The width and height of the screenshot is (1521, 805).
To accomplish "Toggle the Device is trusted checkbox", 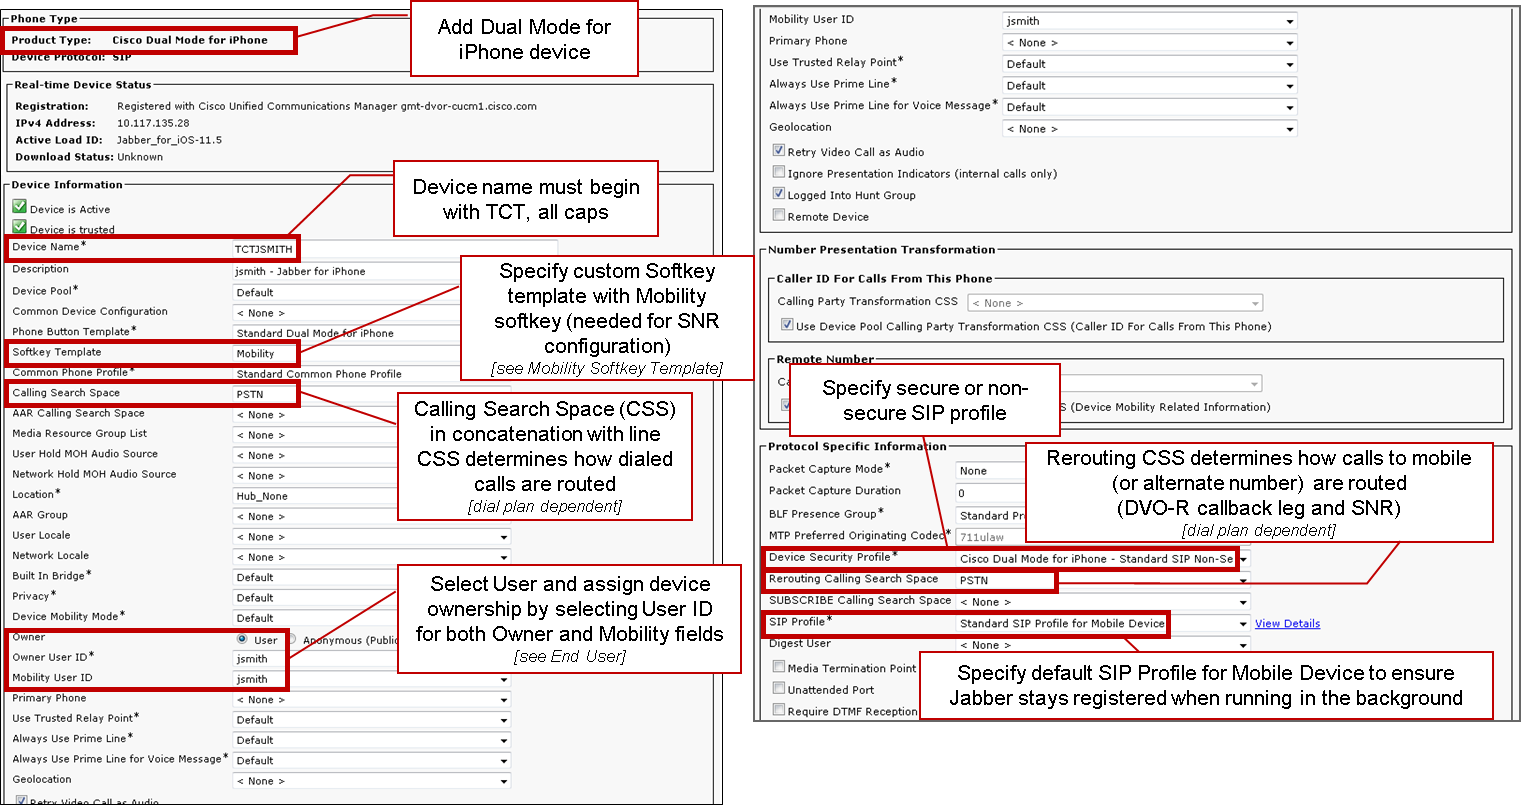I will point(19,227).
